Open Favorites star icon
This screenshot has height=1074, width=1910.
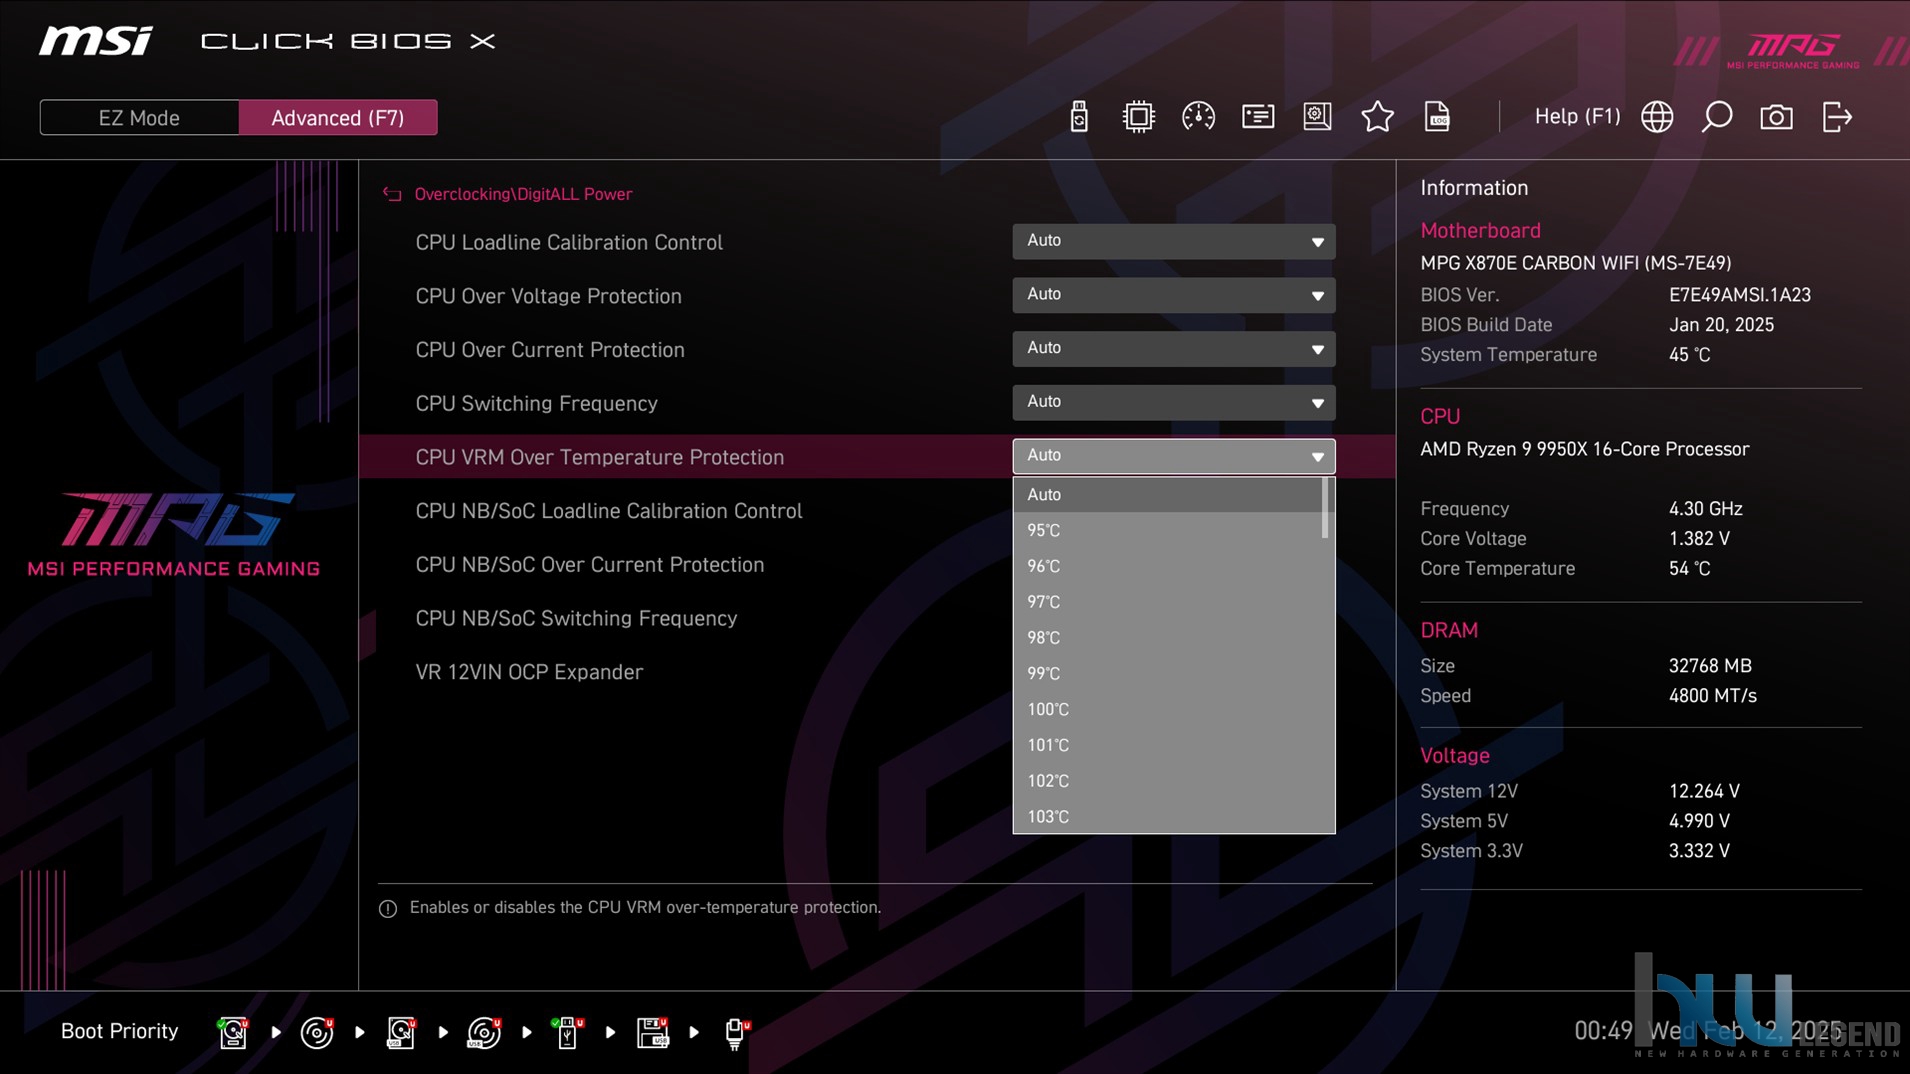pos(1377,117)
